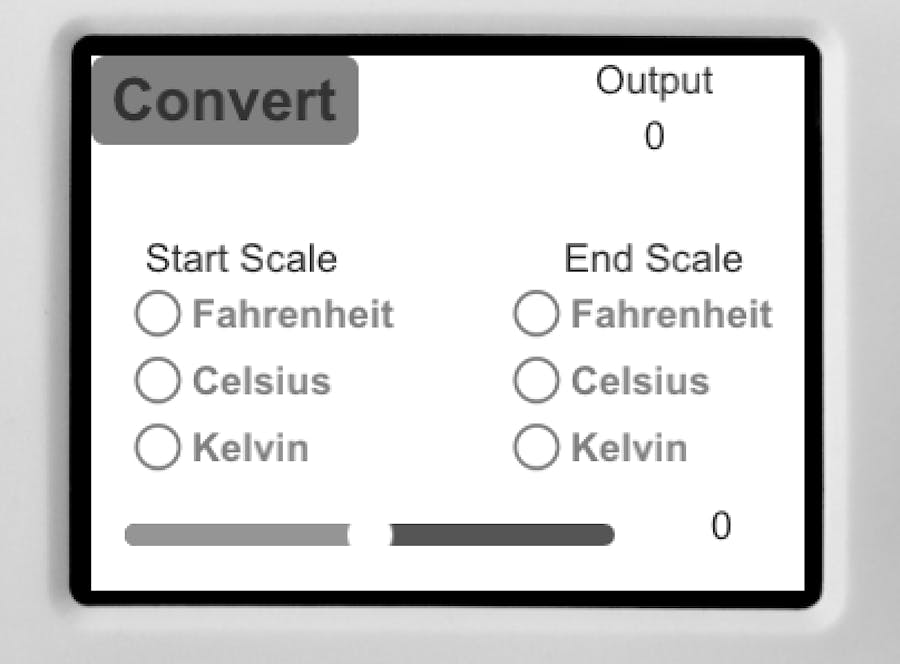This screenshot has height=664, width=900.
Task: Click the Output label
Action: pos(654,82)
